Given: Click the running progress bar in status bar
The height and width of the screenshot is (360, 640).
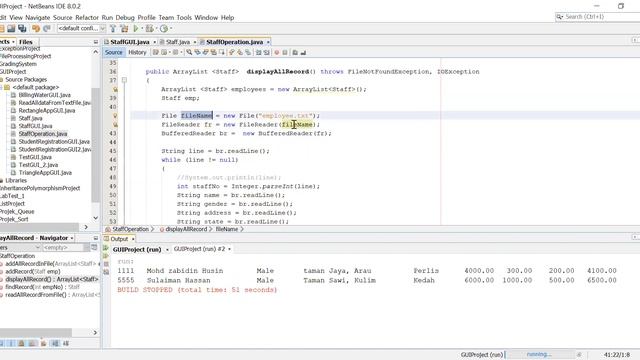Looking at the screenshot, I should (539, 355).
